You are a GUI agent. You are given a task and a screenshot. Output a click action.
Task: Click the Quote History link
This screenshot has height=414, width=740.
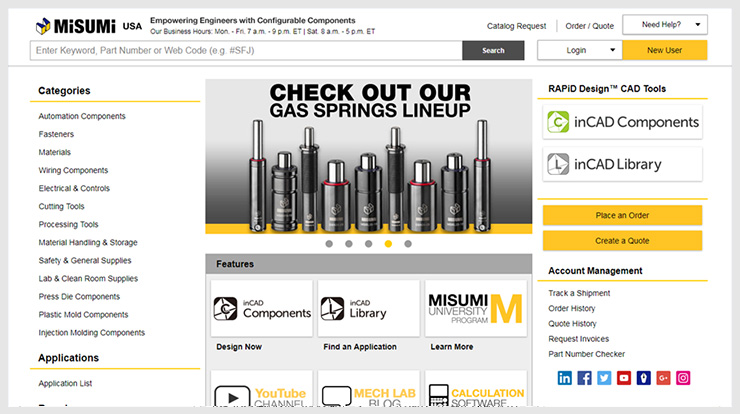click(x=572, y=323)
